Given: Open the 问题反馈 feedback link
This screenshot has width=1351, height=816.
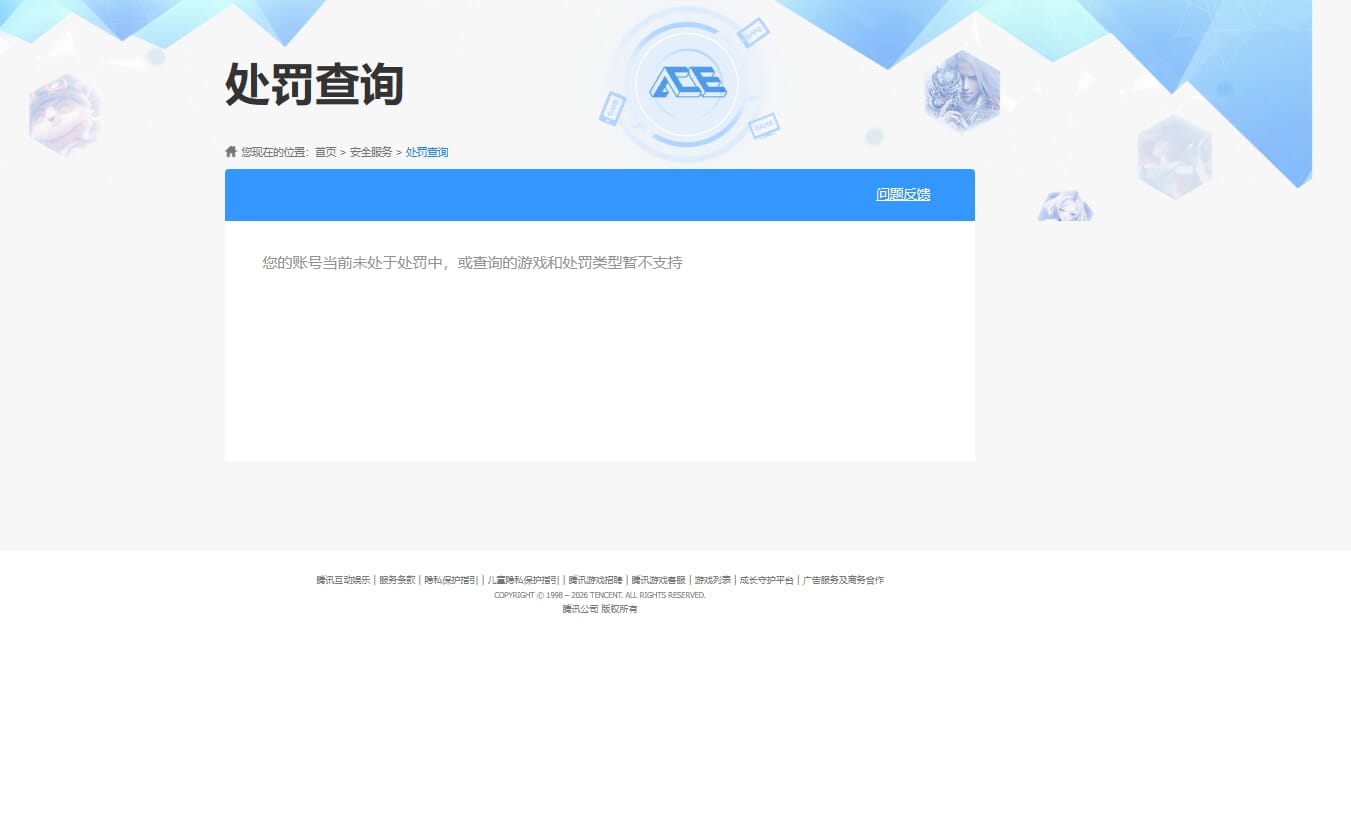Looking at the screenshot, I should [x=902, y=194].
